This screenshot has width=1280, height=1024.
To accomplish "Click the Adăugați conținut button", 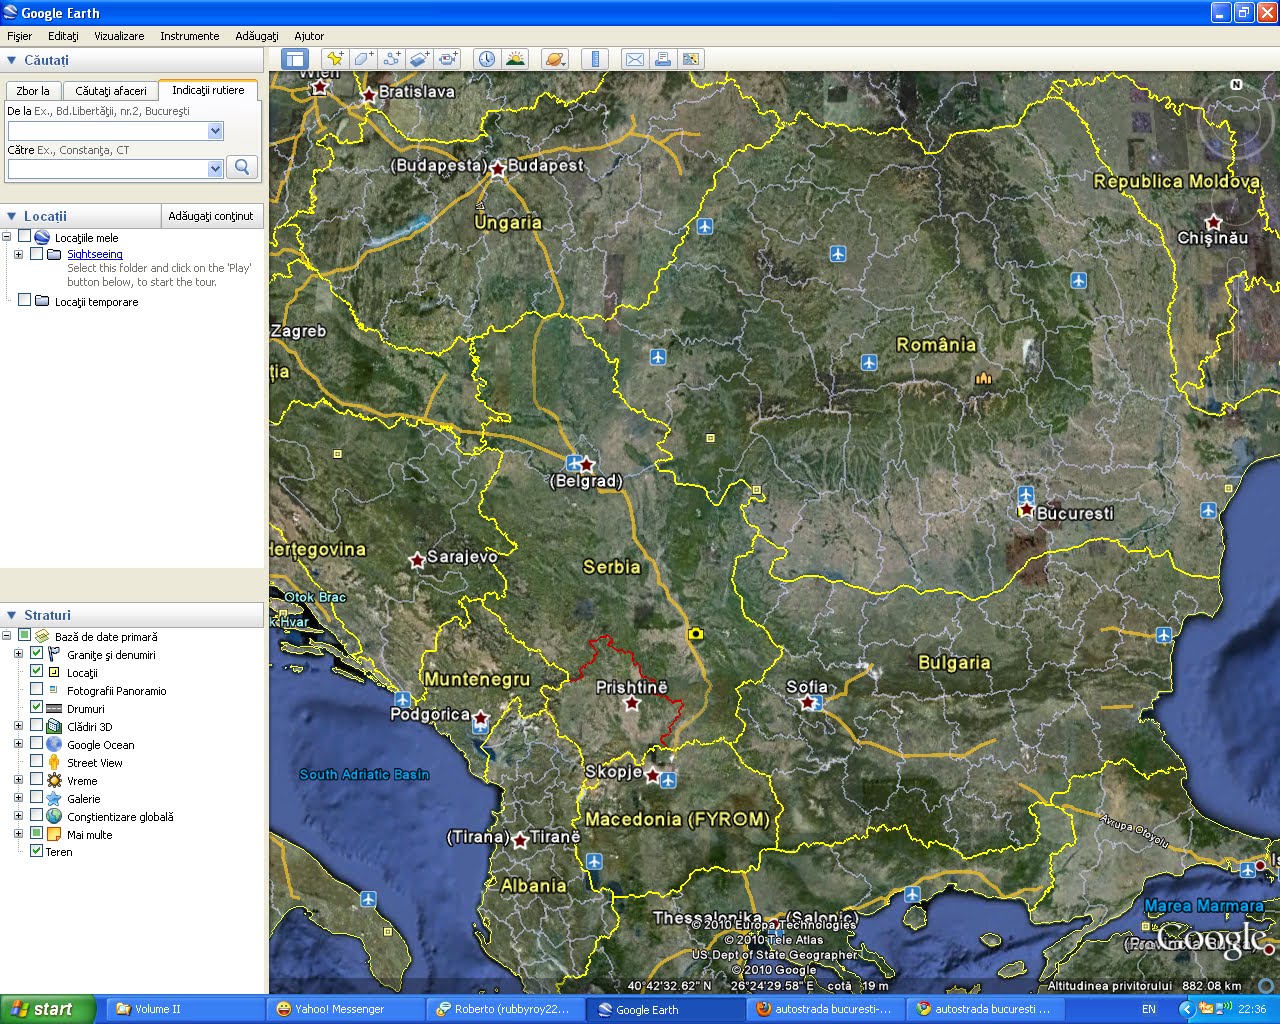I will pyautogui.click(x=211, y=216).
